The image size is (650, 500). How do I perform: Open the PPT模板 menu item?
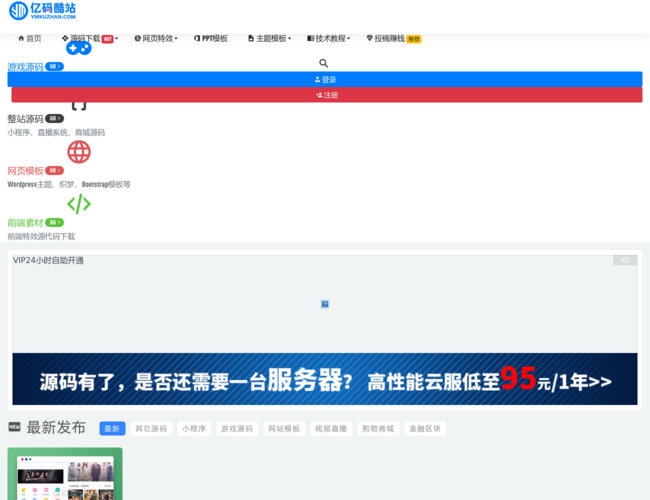(211, 39)
